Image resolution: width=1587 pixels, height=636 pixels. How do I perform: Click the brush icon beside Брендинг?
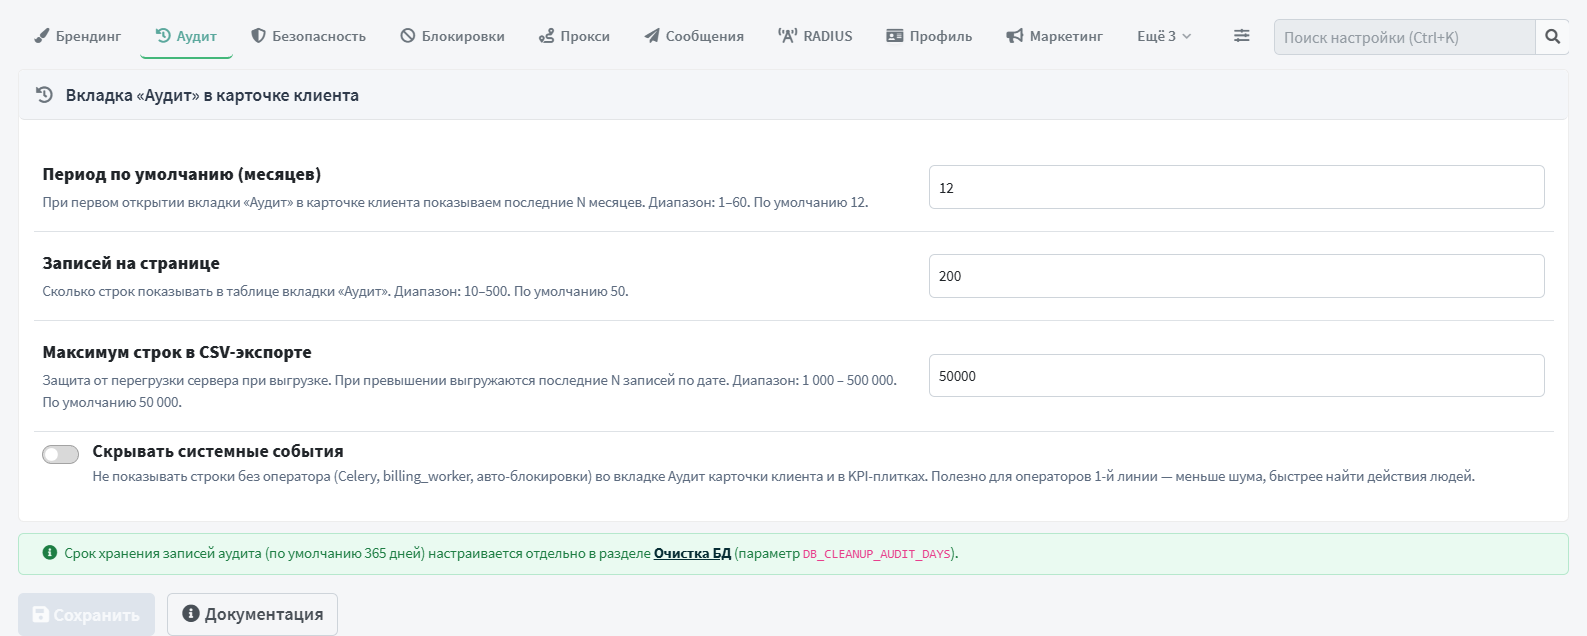(42, 36)
